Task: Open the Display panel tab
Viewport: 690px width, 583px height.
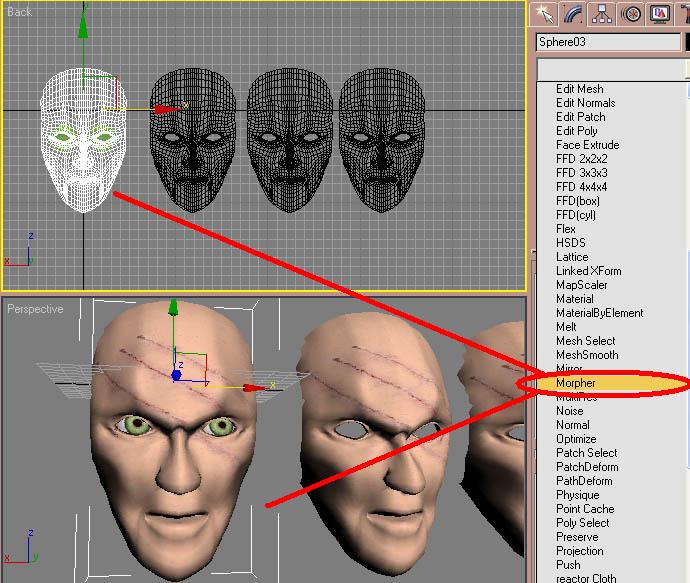Action: tap(659, 13)
